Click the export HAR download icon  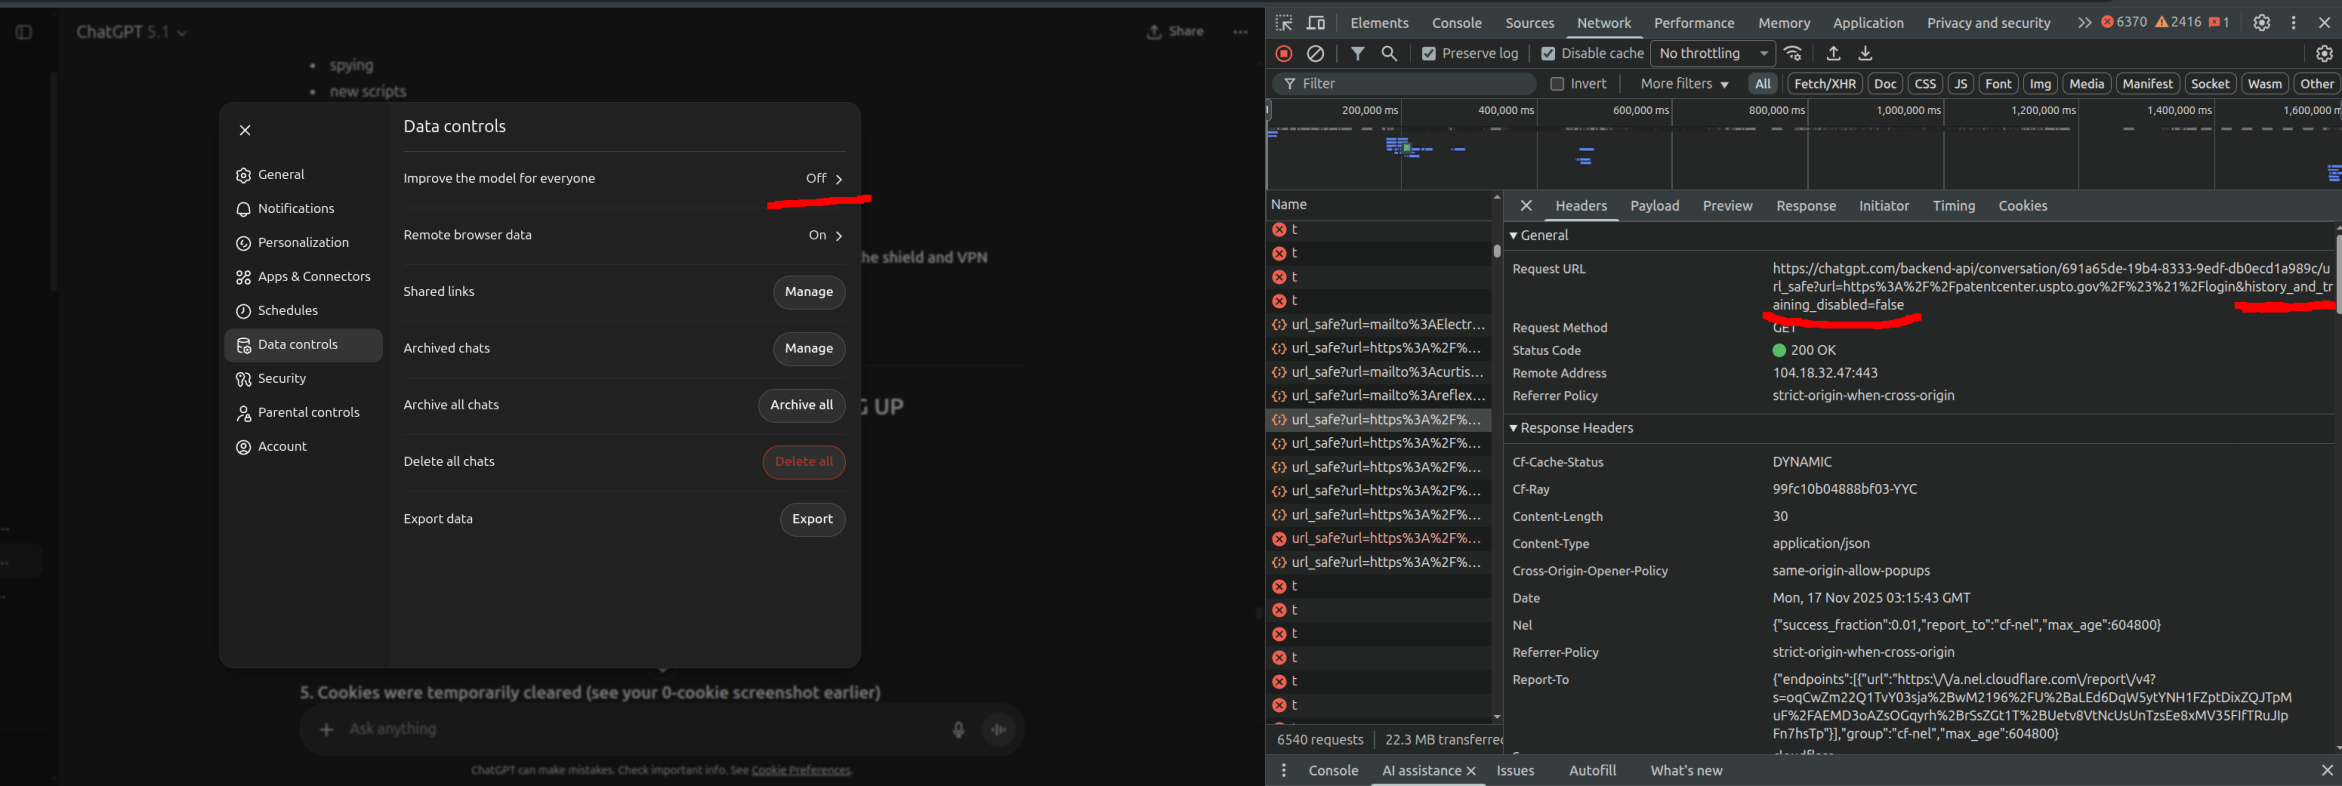[x=1865, y=54]
